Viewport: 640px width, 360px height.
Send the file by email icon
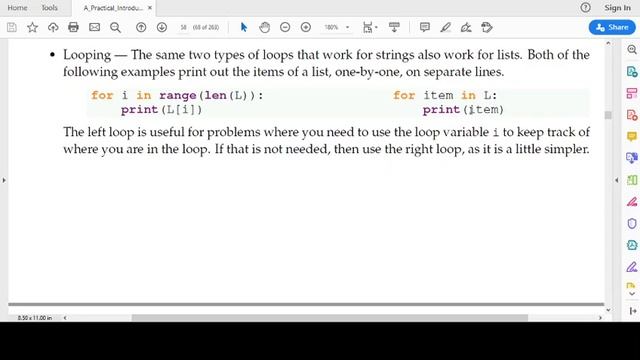click(94, 27)
